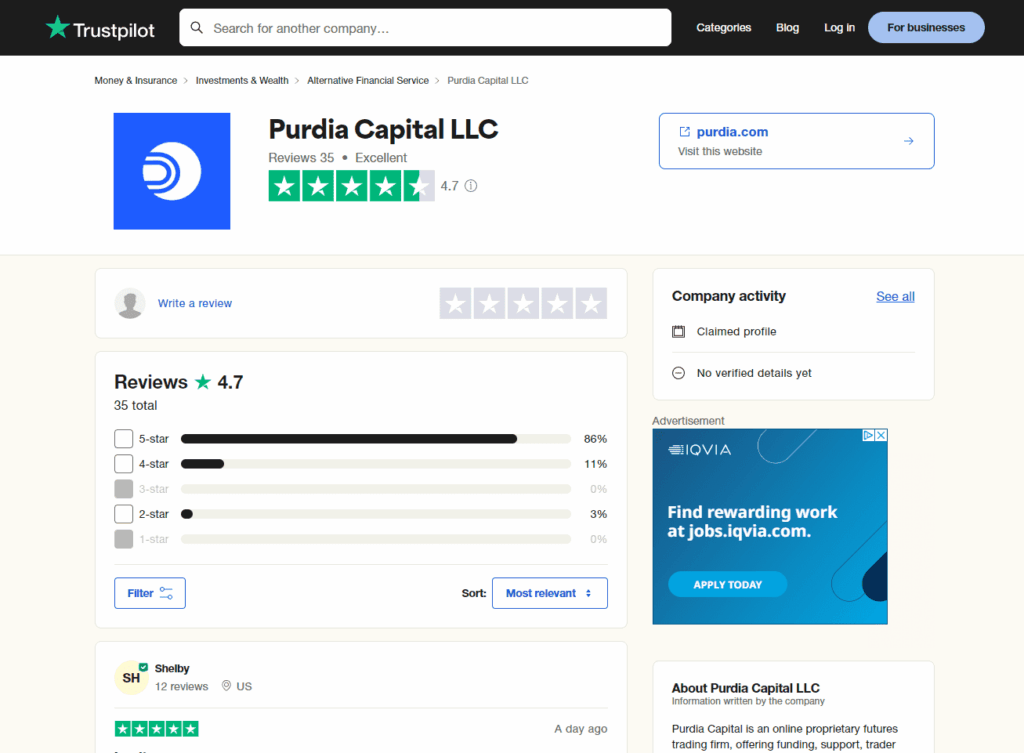Viewport: 1024px width, 753px height.
Task: Visit the purdia.com website link
Action: 732,132
